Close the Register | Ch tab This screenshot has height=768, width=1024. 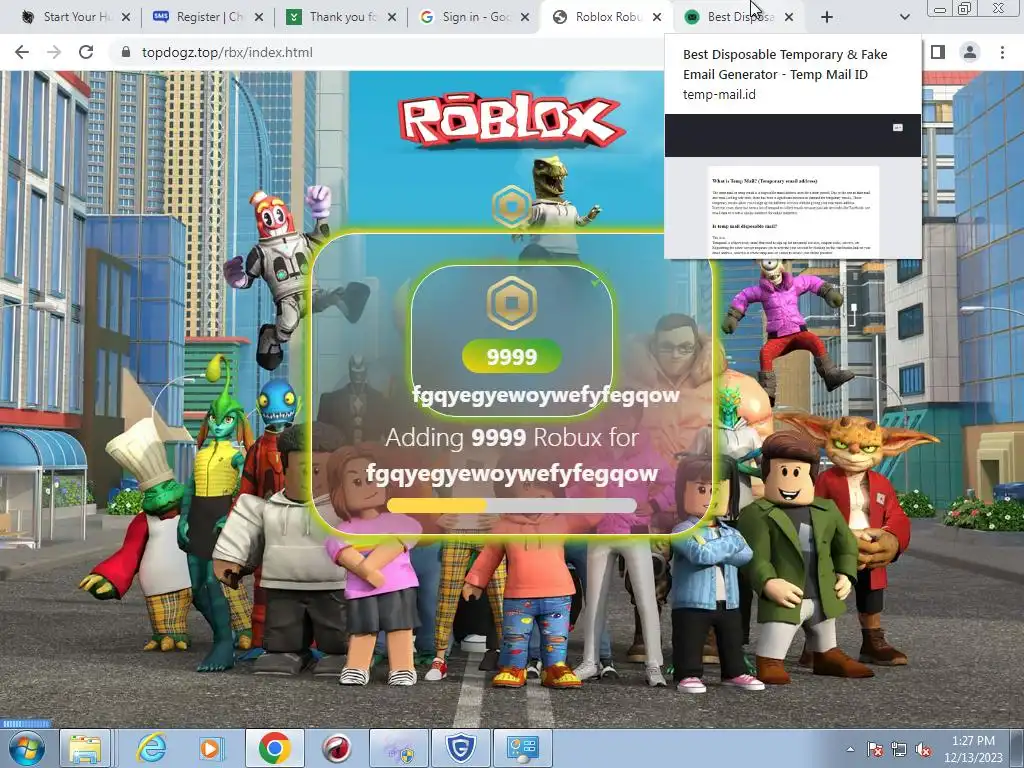click(259, 17)
